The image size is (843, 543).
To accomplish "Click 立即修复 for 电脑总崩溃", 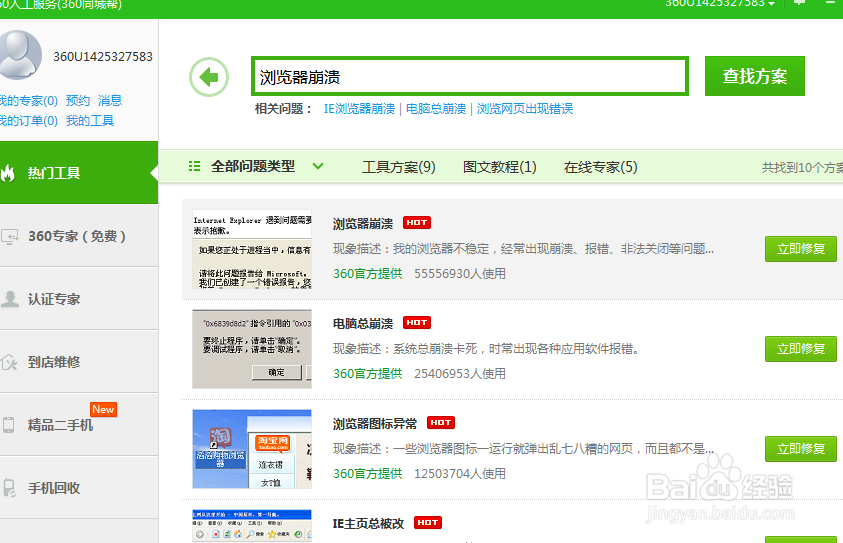I will (x=801, y=349).
